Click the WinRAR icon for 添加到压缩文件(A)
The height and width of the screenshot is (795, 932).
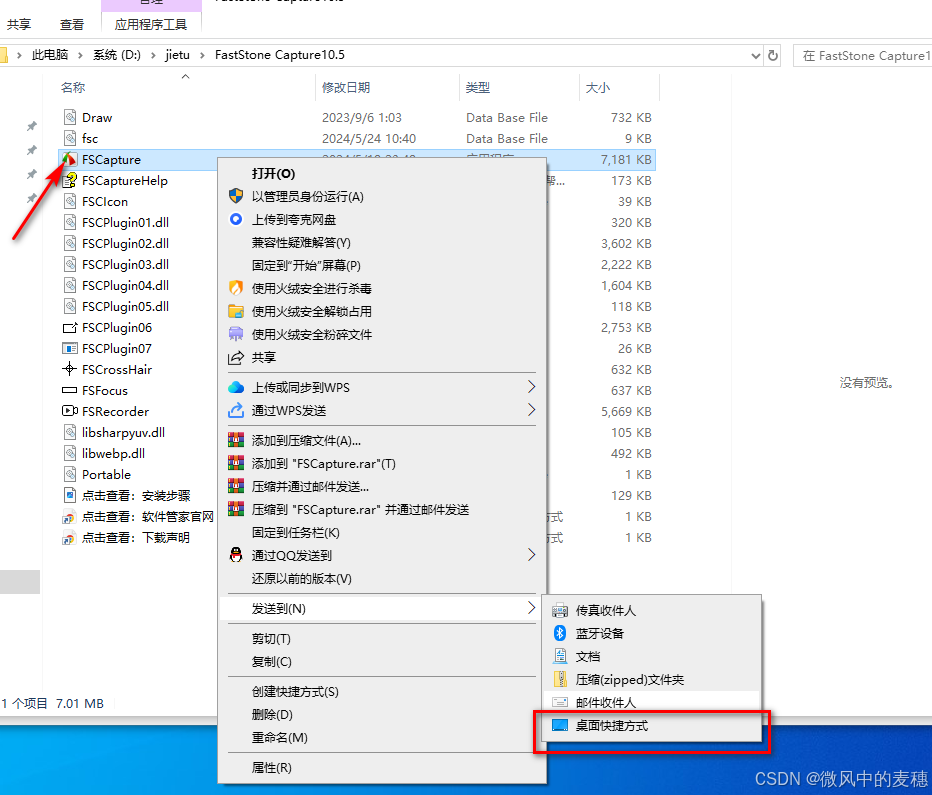tap(236, 440)
